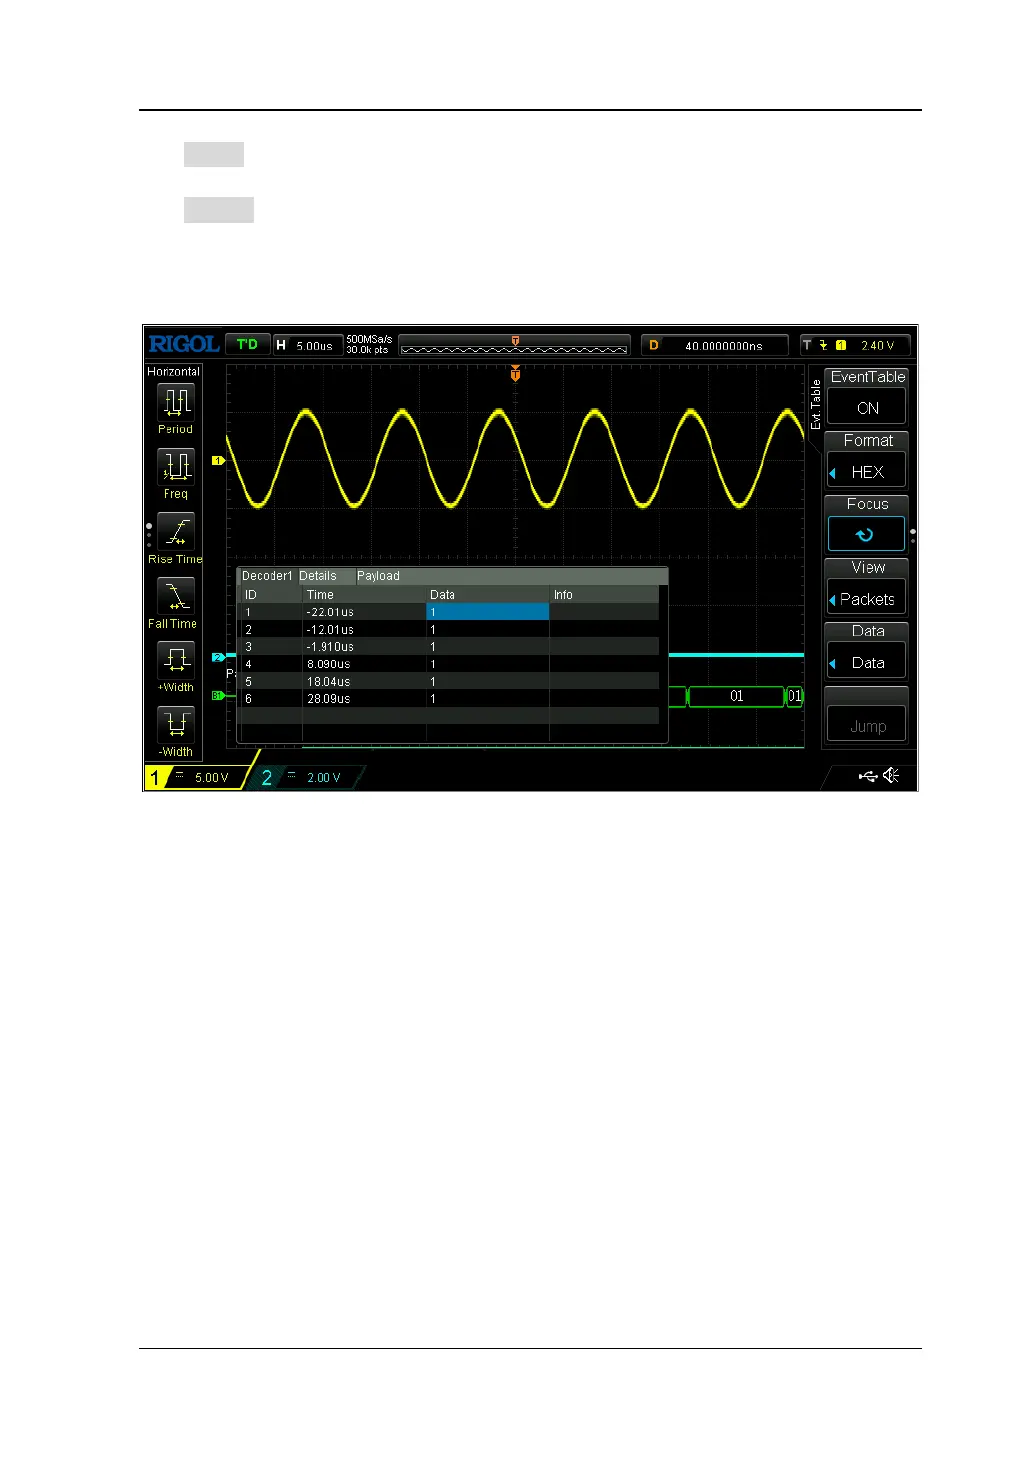1032x1457 pixels.
Task: Select the Freq measurement icon
Action: (177, 466)
